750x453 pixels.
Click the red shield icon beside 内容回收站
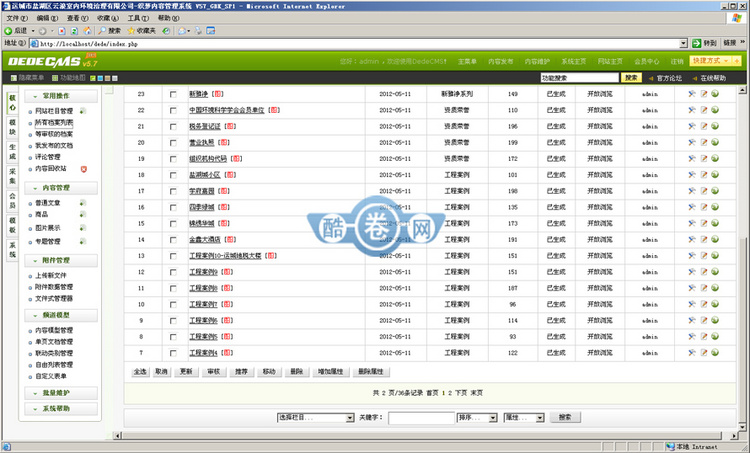tap(84, 169)
